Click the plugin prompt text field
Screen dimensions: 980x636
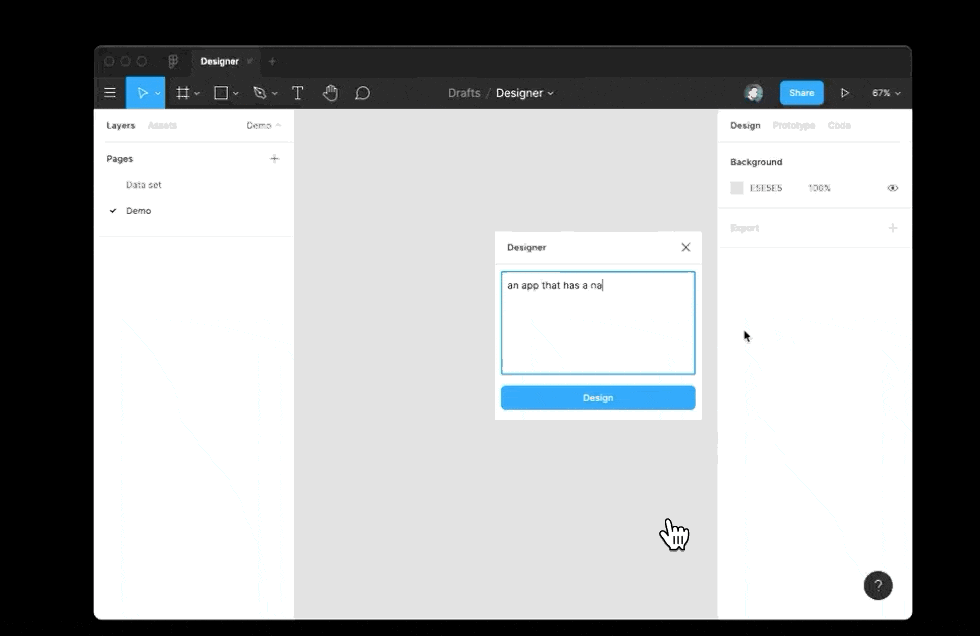point(598,323)
